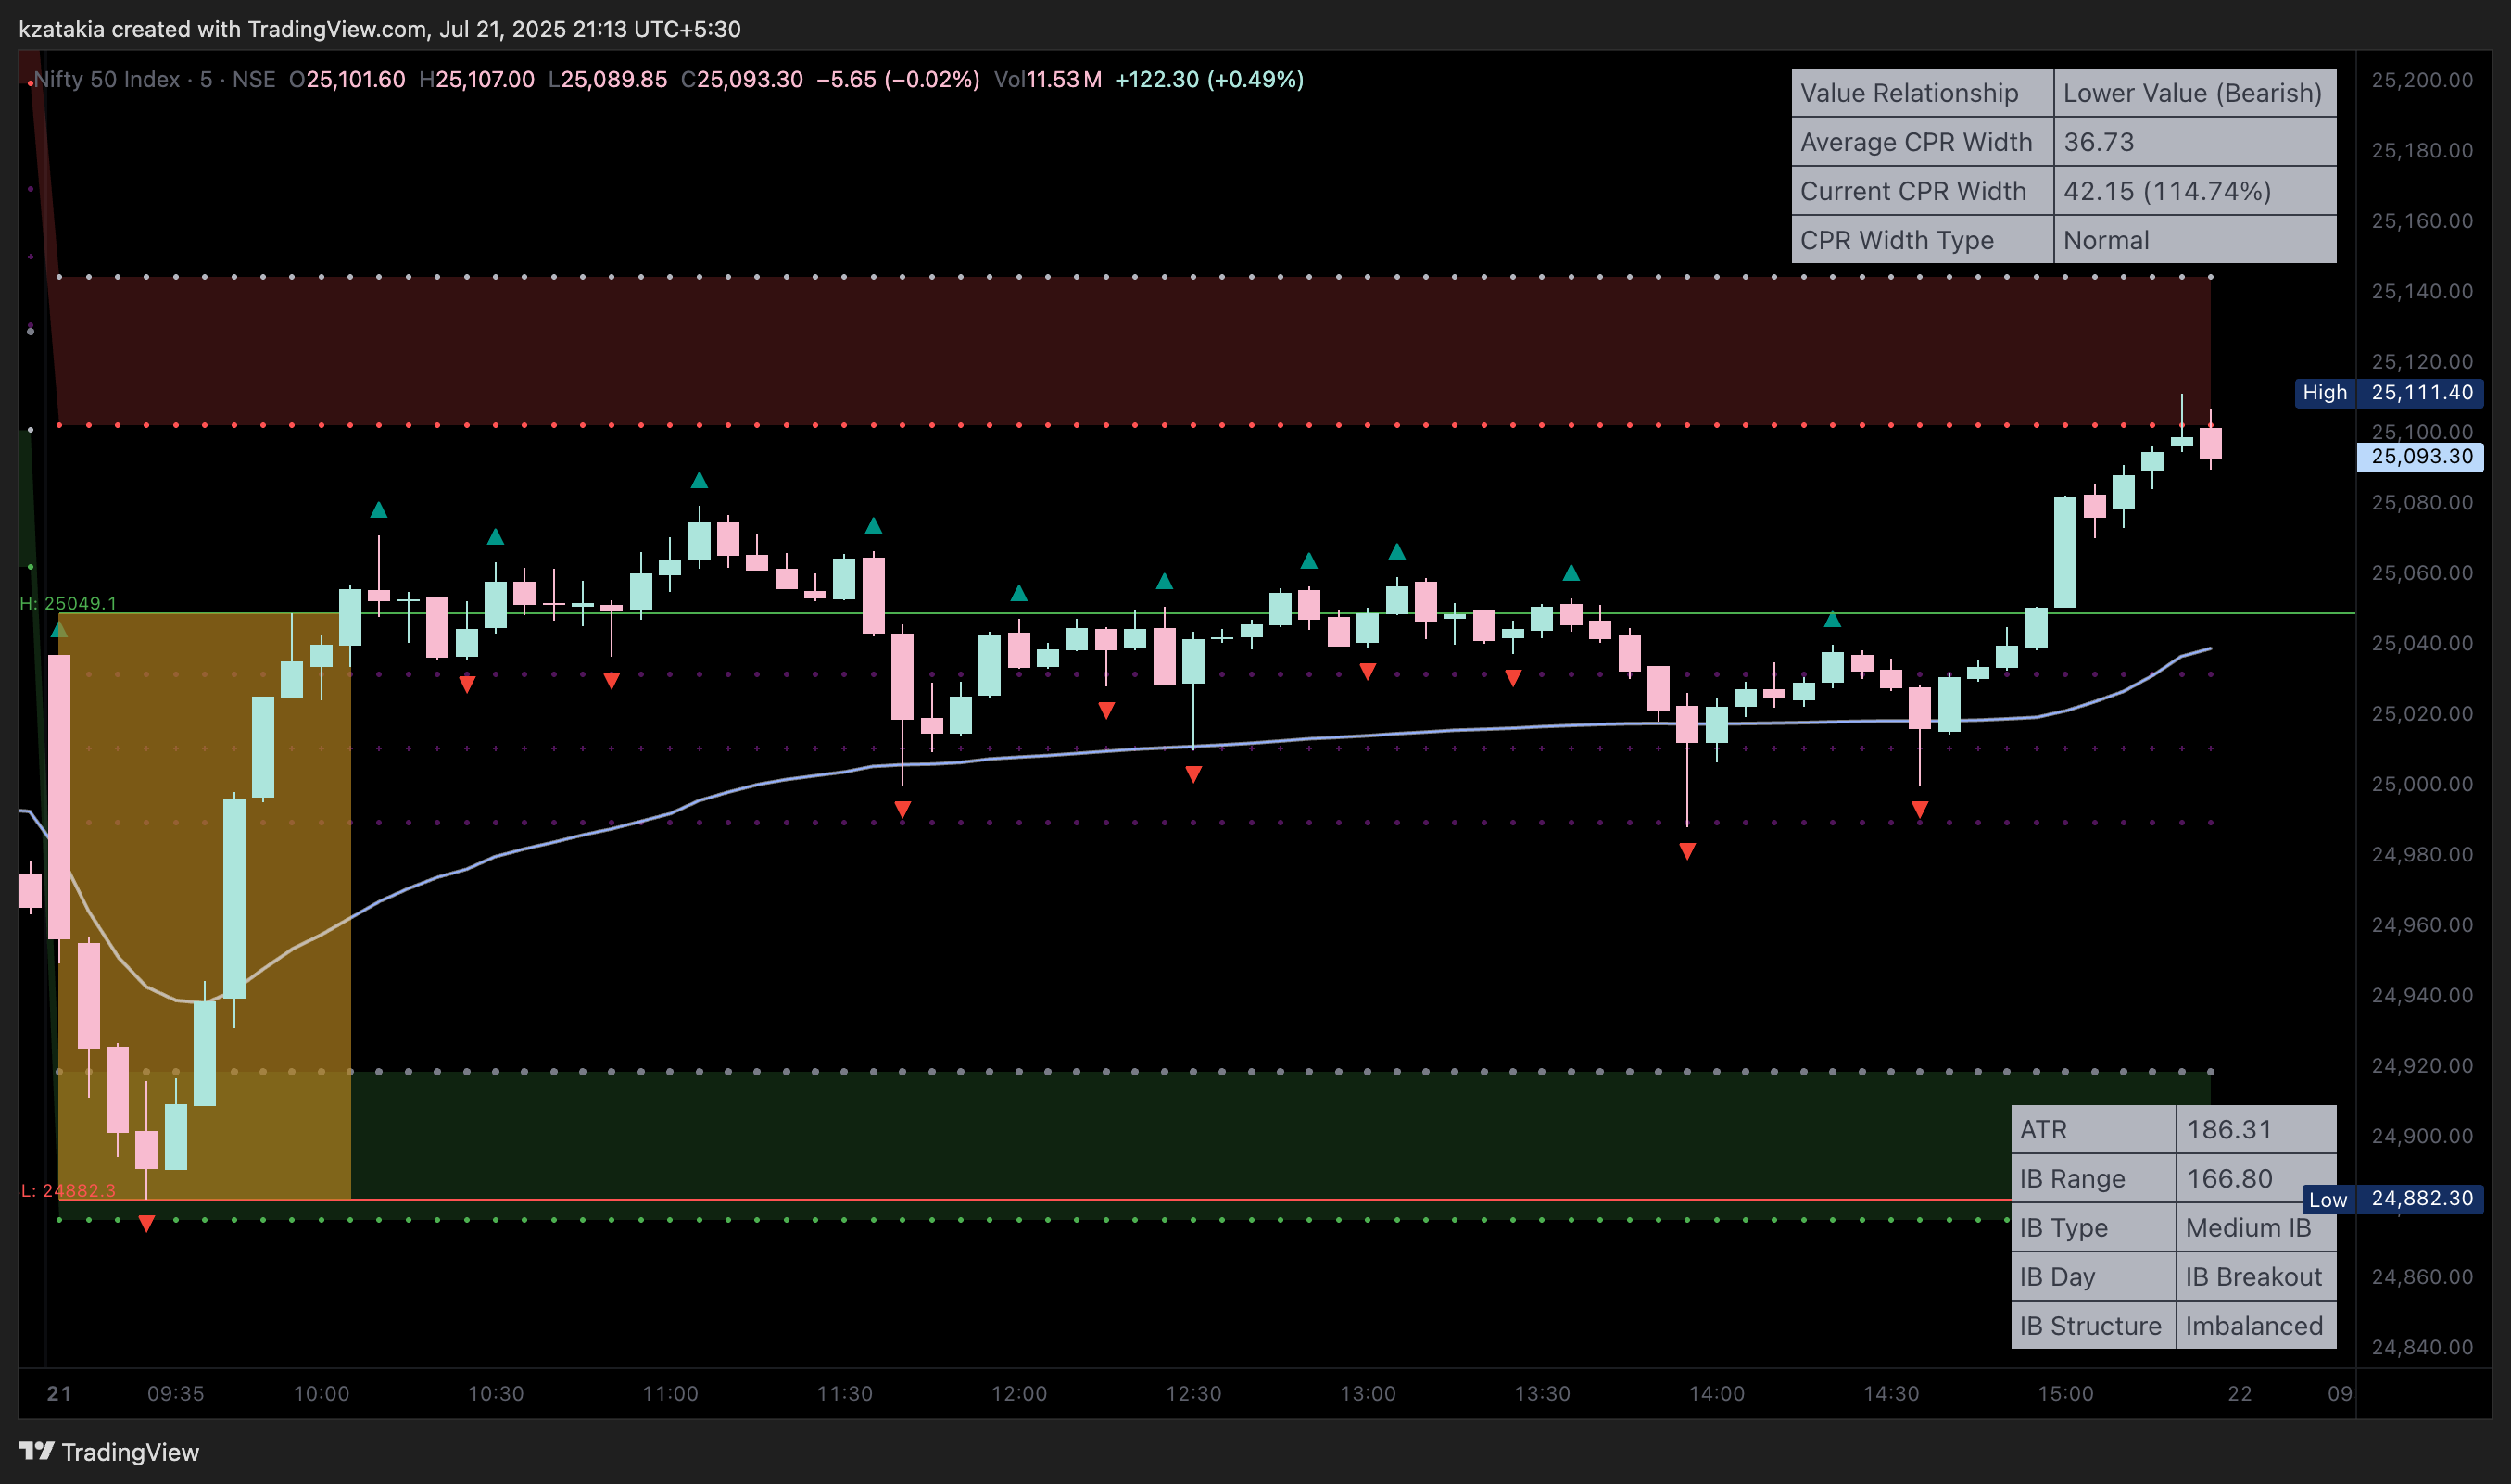Screen dimensions: 2511x1484
Task: Click the IB Range value 166.80
Action: pyautogui.click(x=2257, y=1179)
